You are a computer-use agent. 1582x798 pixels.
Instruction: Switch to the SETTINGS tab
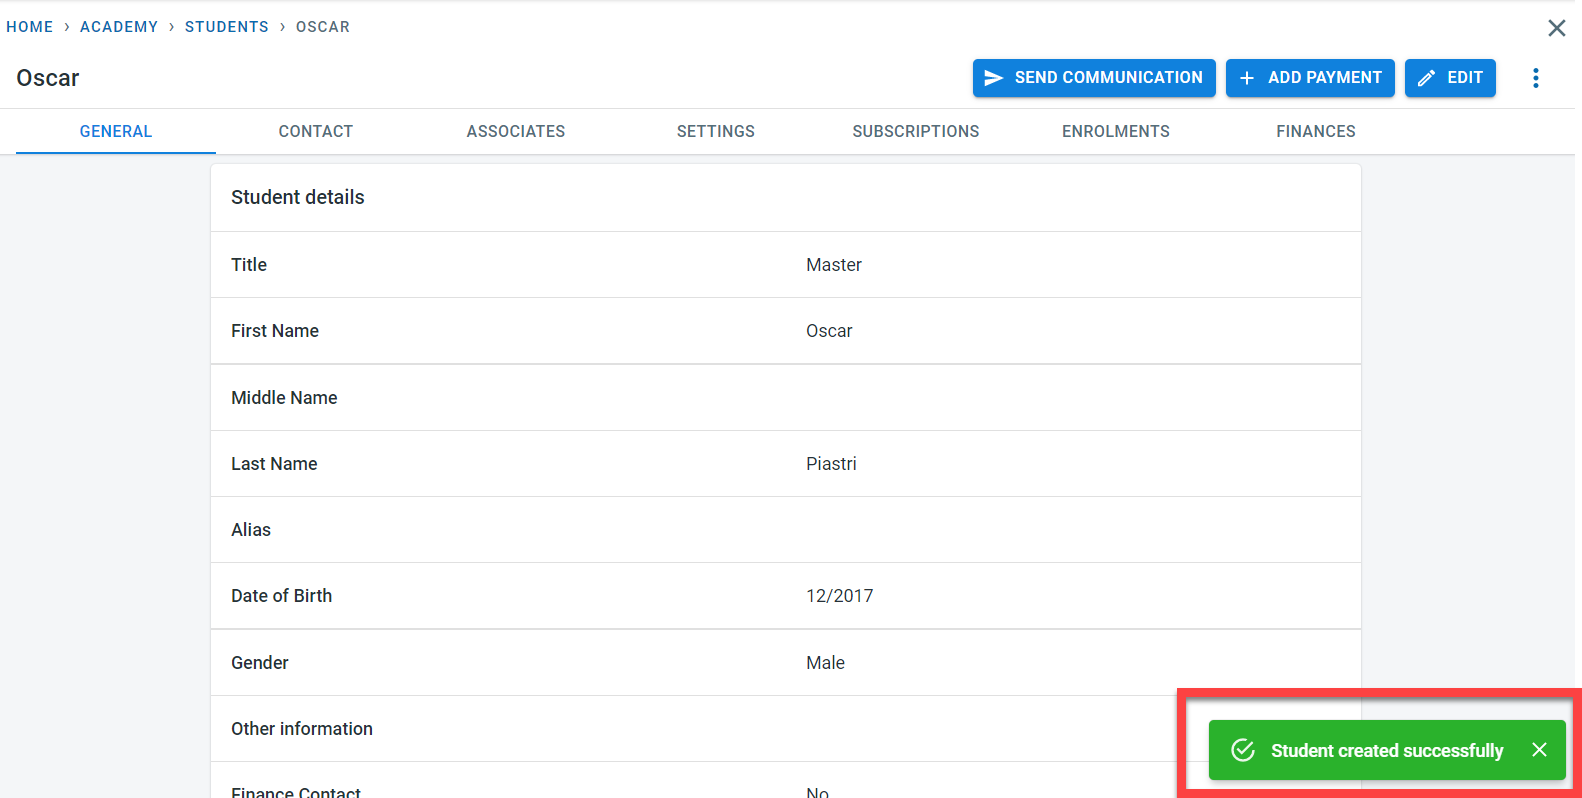[716, 131]
